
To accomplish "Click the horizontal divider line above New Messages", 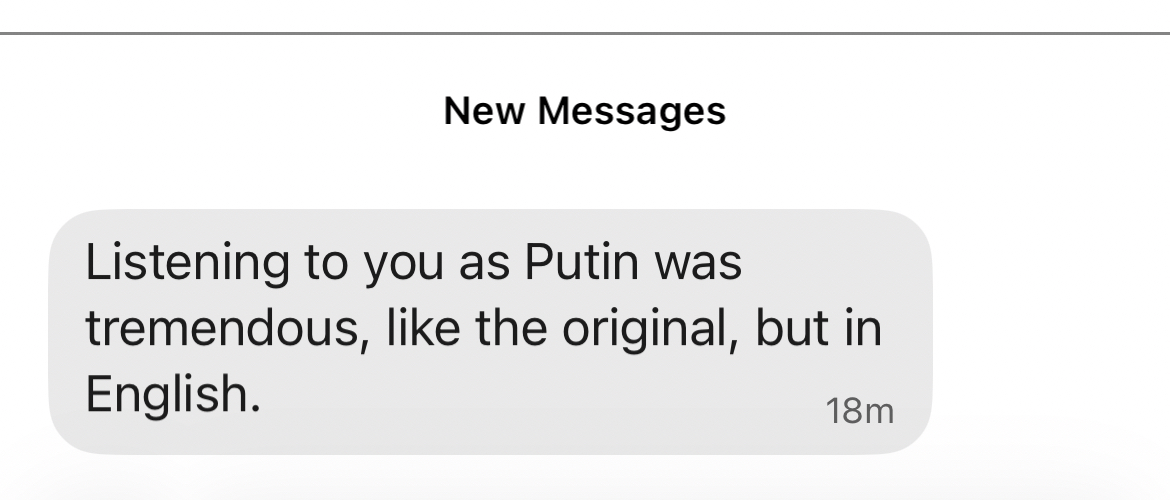I will pos(585,33).
